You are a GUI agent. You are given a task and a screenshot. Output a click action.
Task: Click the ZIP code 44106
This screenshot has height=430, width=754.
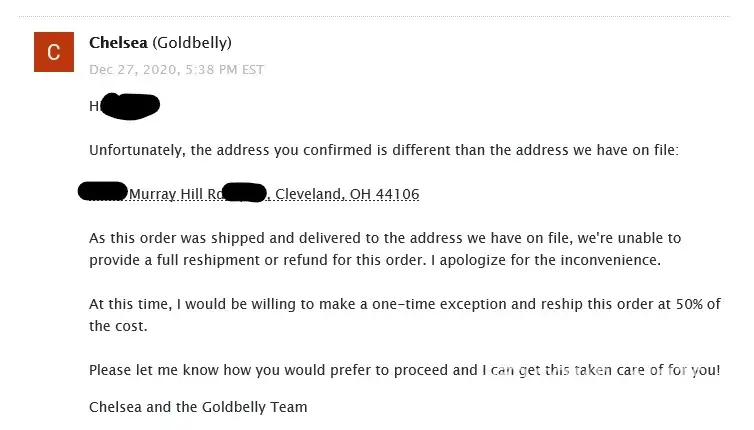(x=397, y=194)
